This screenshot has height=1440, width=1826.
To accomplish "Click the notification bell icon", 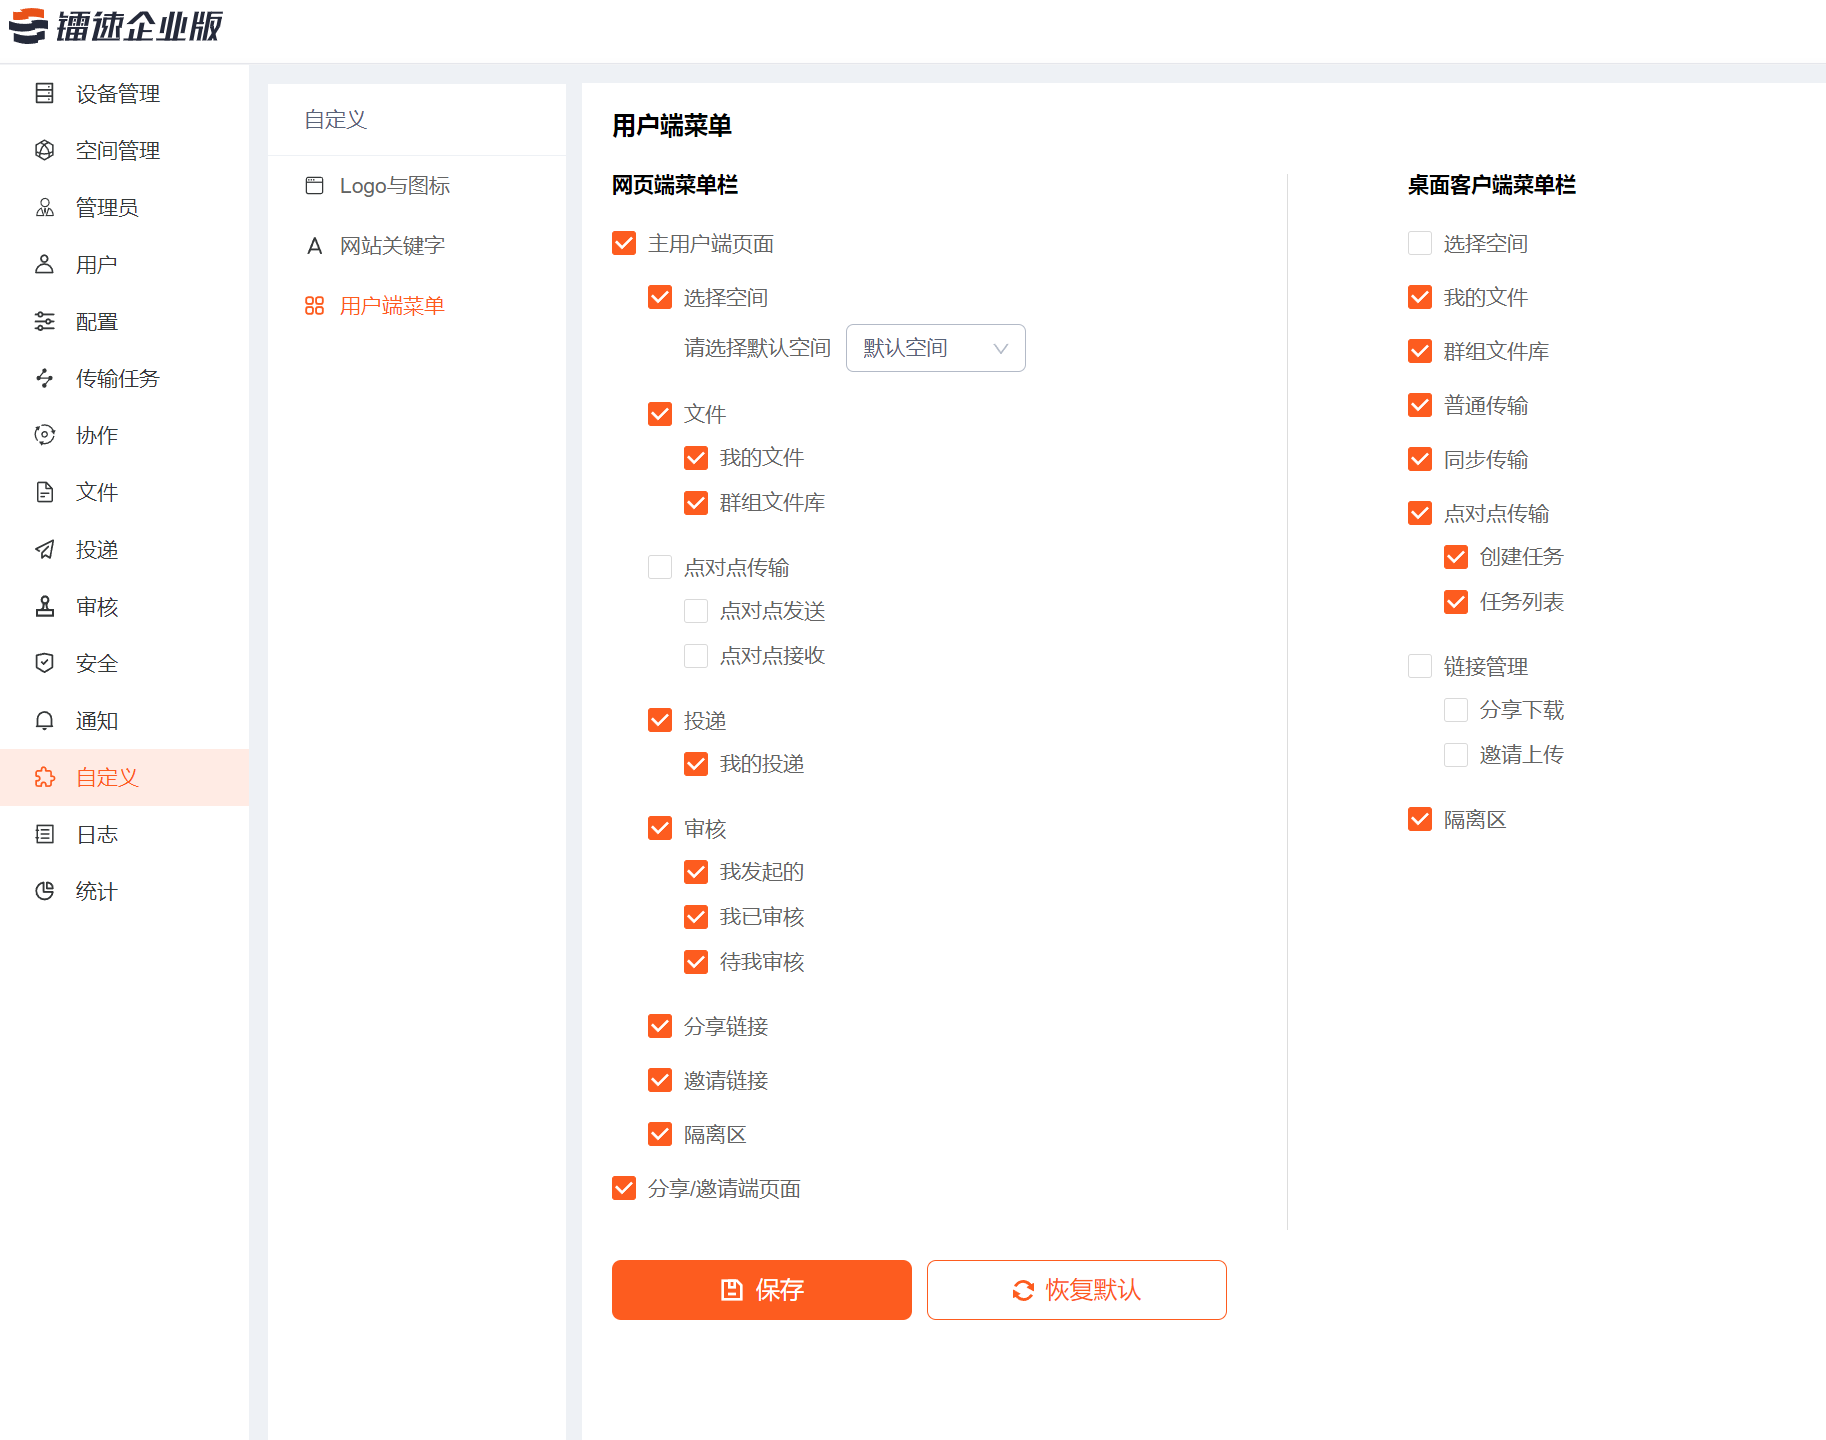I will point(45,720).
